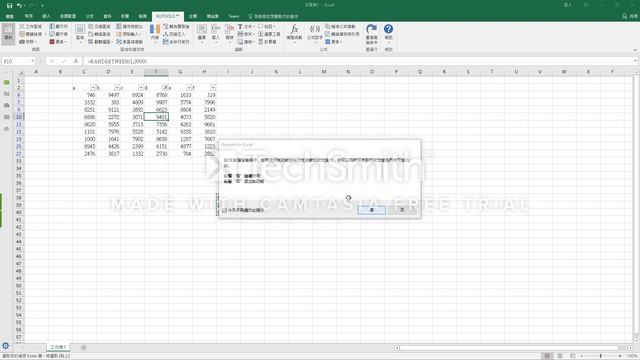Click cell containing 1000
Viewport: 640px width, 360px height.
(84, 139)
